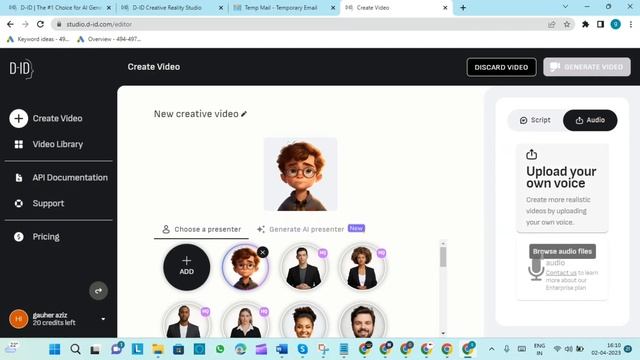
Task: Collapse sidebar with round arrow button
Action: (98, 291)
